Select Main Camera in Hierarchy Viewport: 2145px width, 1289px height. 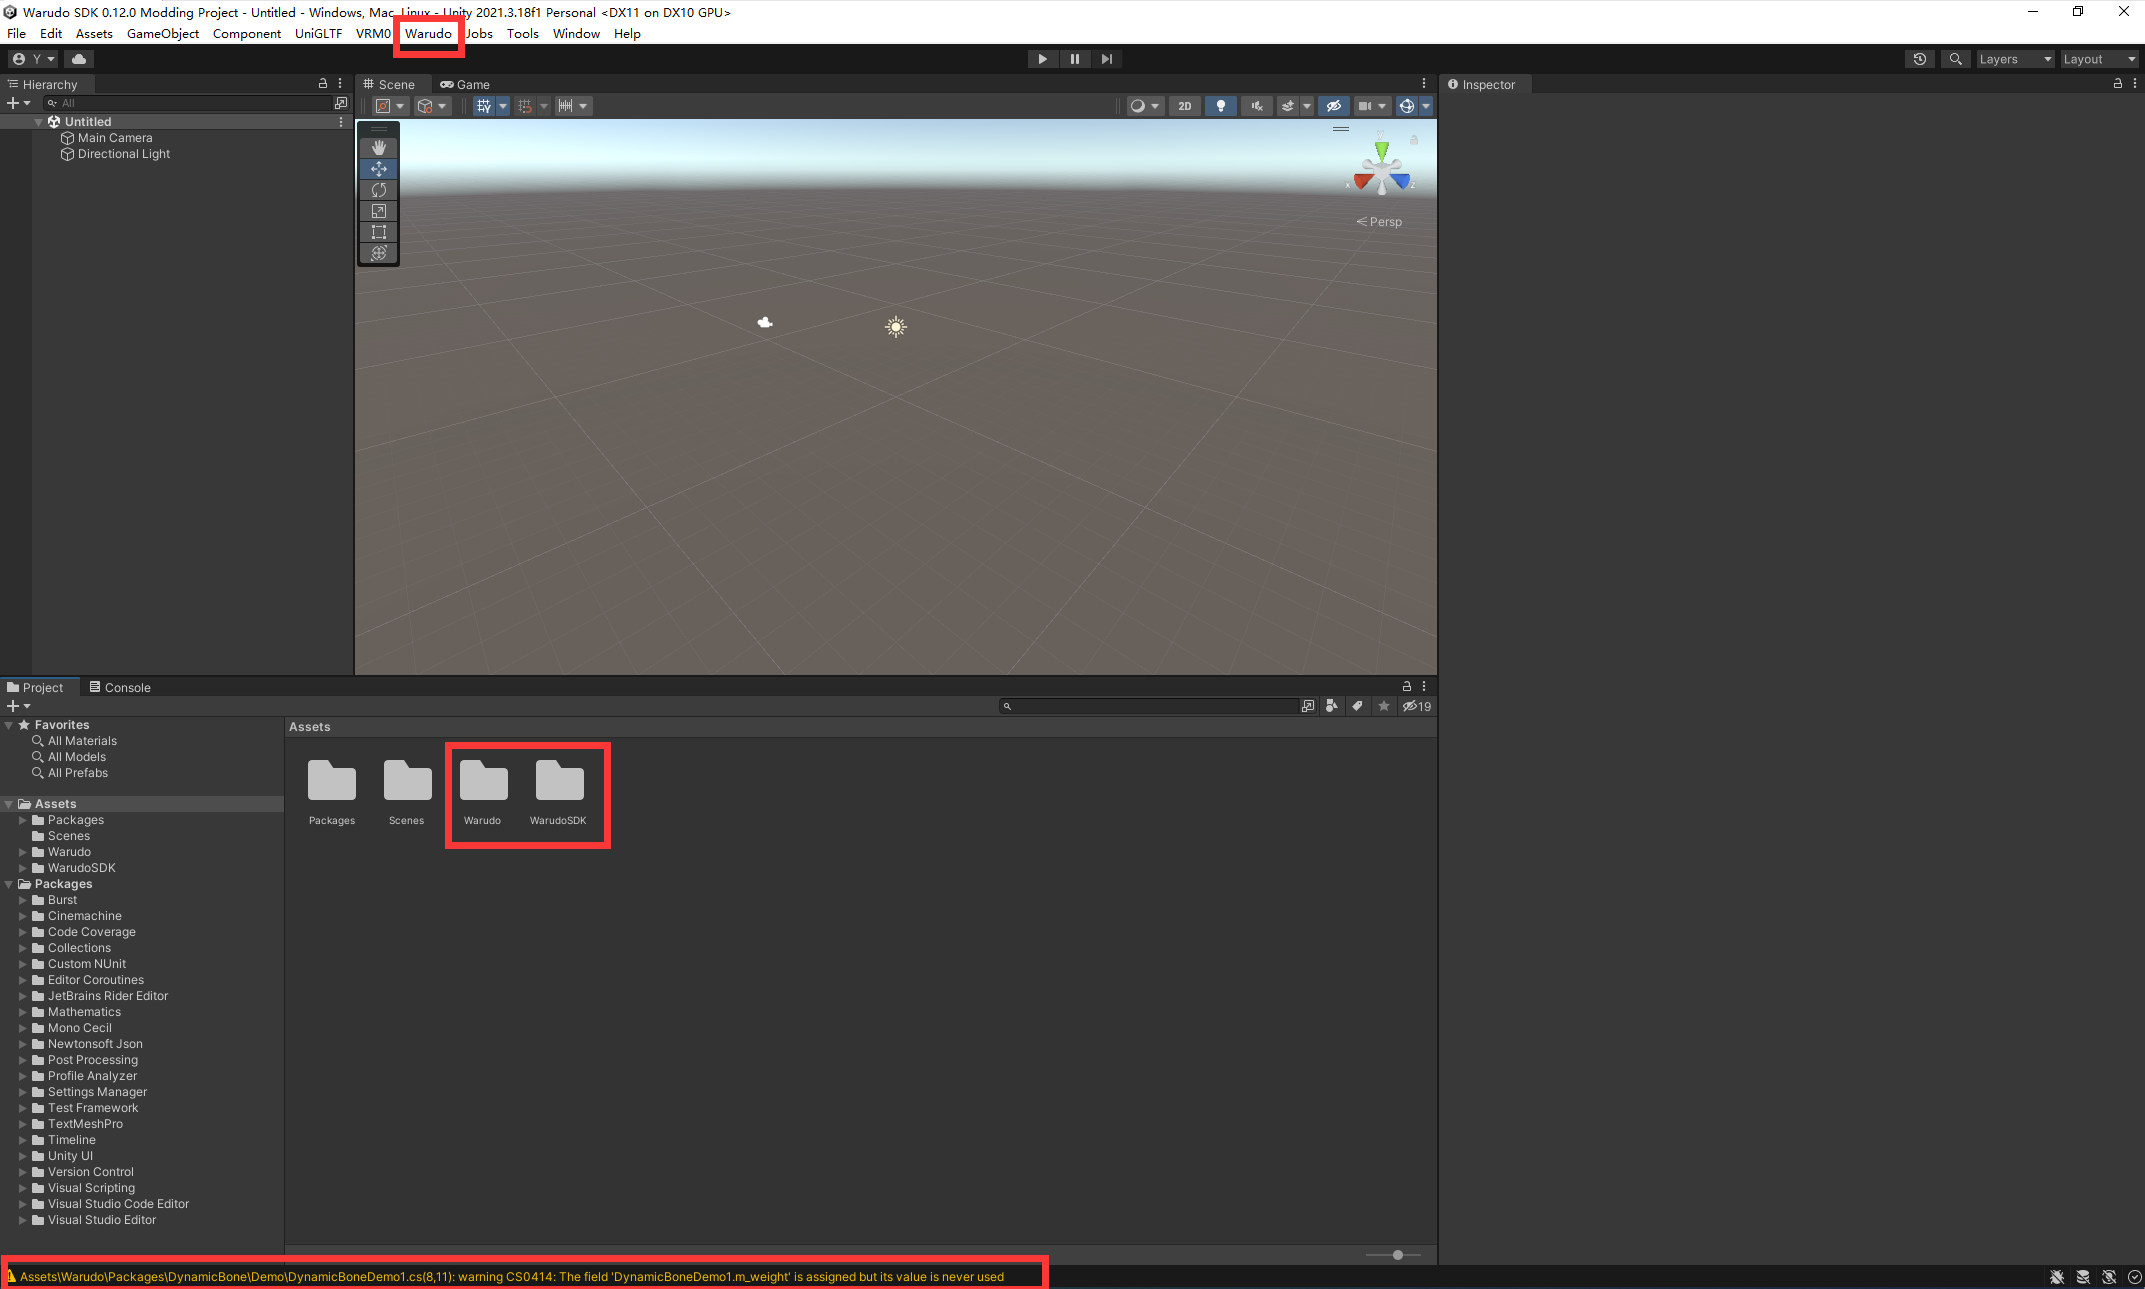click(115, 138)
